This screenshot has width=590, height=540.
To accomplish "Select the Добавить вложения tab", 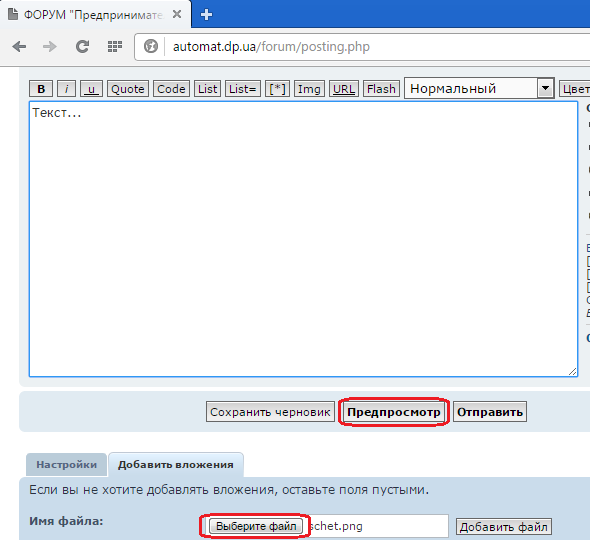I will (176, 465).
